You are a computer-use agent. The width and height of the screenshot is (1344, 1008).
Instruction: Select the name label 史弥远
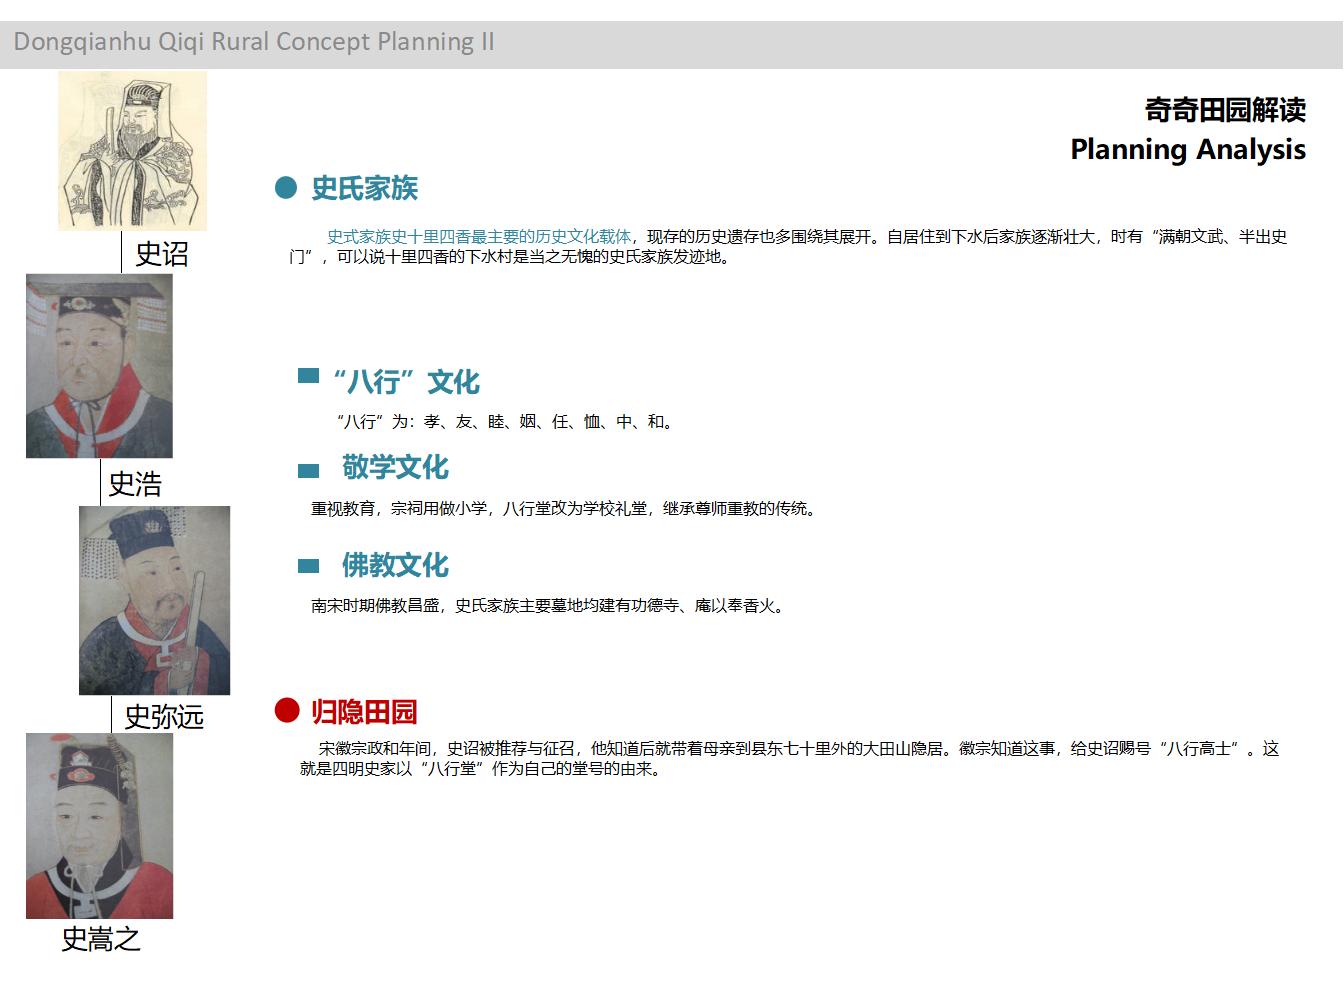point(164,717)
